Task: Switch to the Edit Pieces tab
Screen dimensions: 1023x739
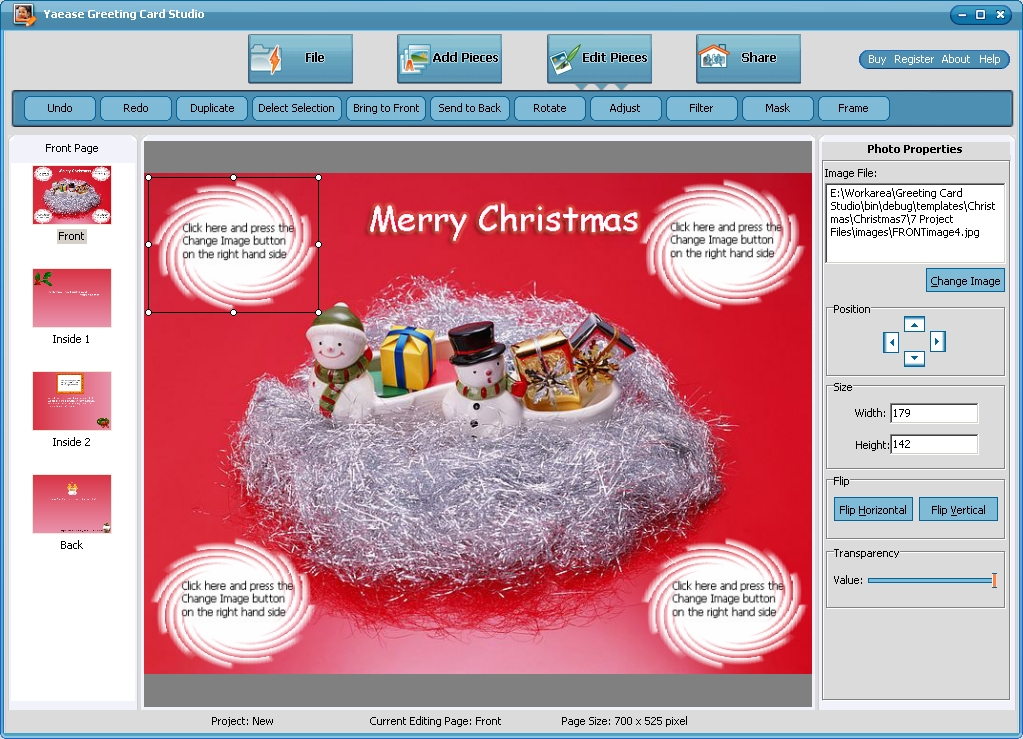Action: [599, 58]
